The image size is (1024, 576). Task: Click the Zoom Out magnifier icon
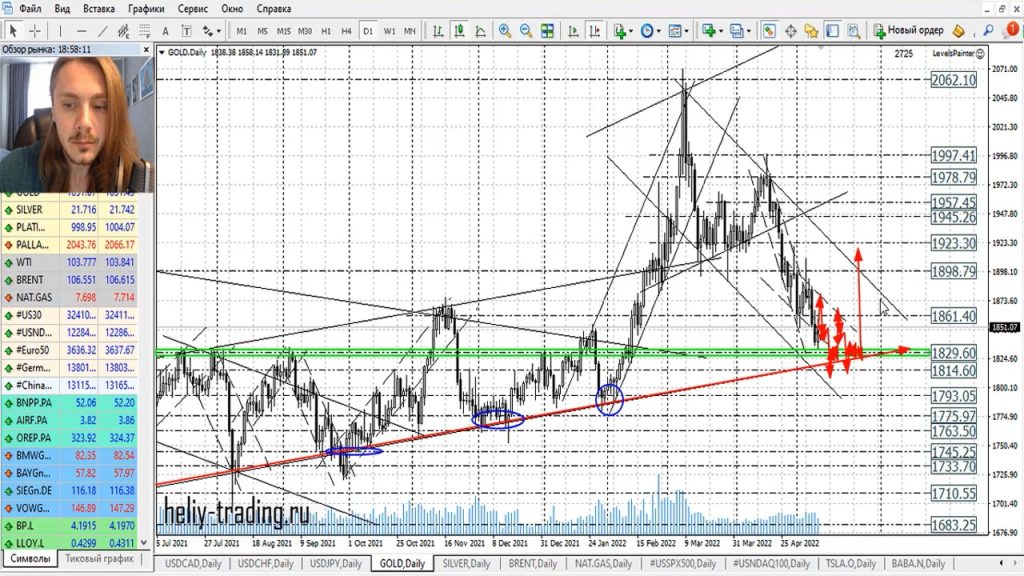click(526, 31)
